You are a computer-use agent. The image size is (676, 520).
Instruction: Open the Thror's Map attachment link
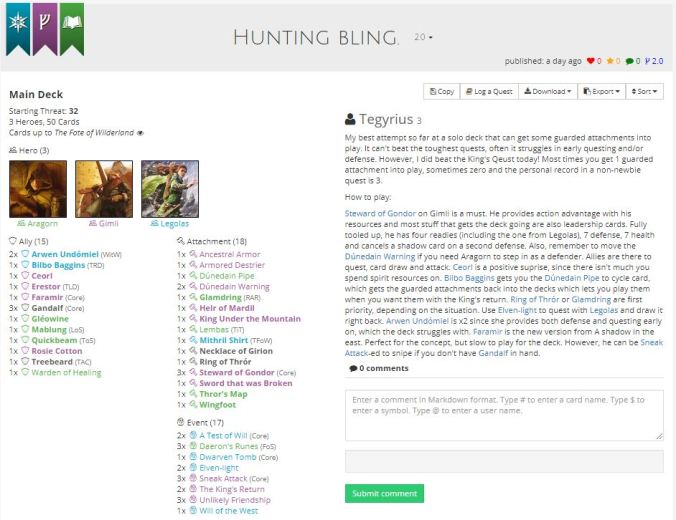[x=223, y=395]
